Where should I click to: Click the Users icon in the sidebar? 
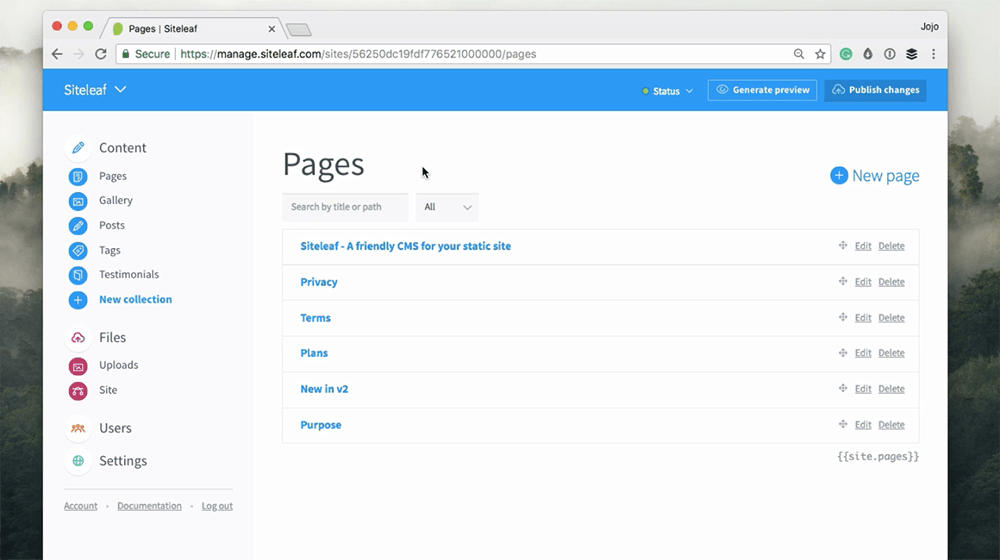coord(78,429)
